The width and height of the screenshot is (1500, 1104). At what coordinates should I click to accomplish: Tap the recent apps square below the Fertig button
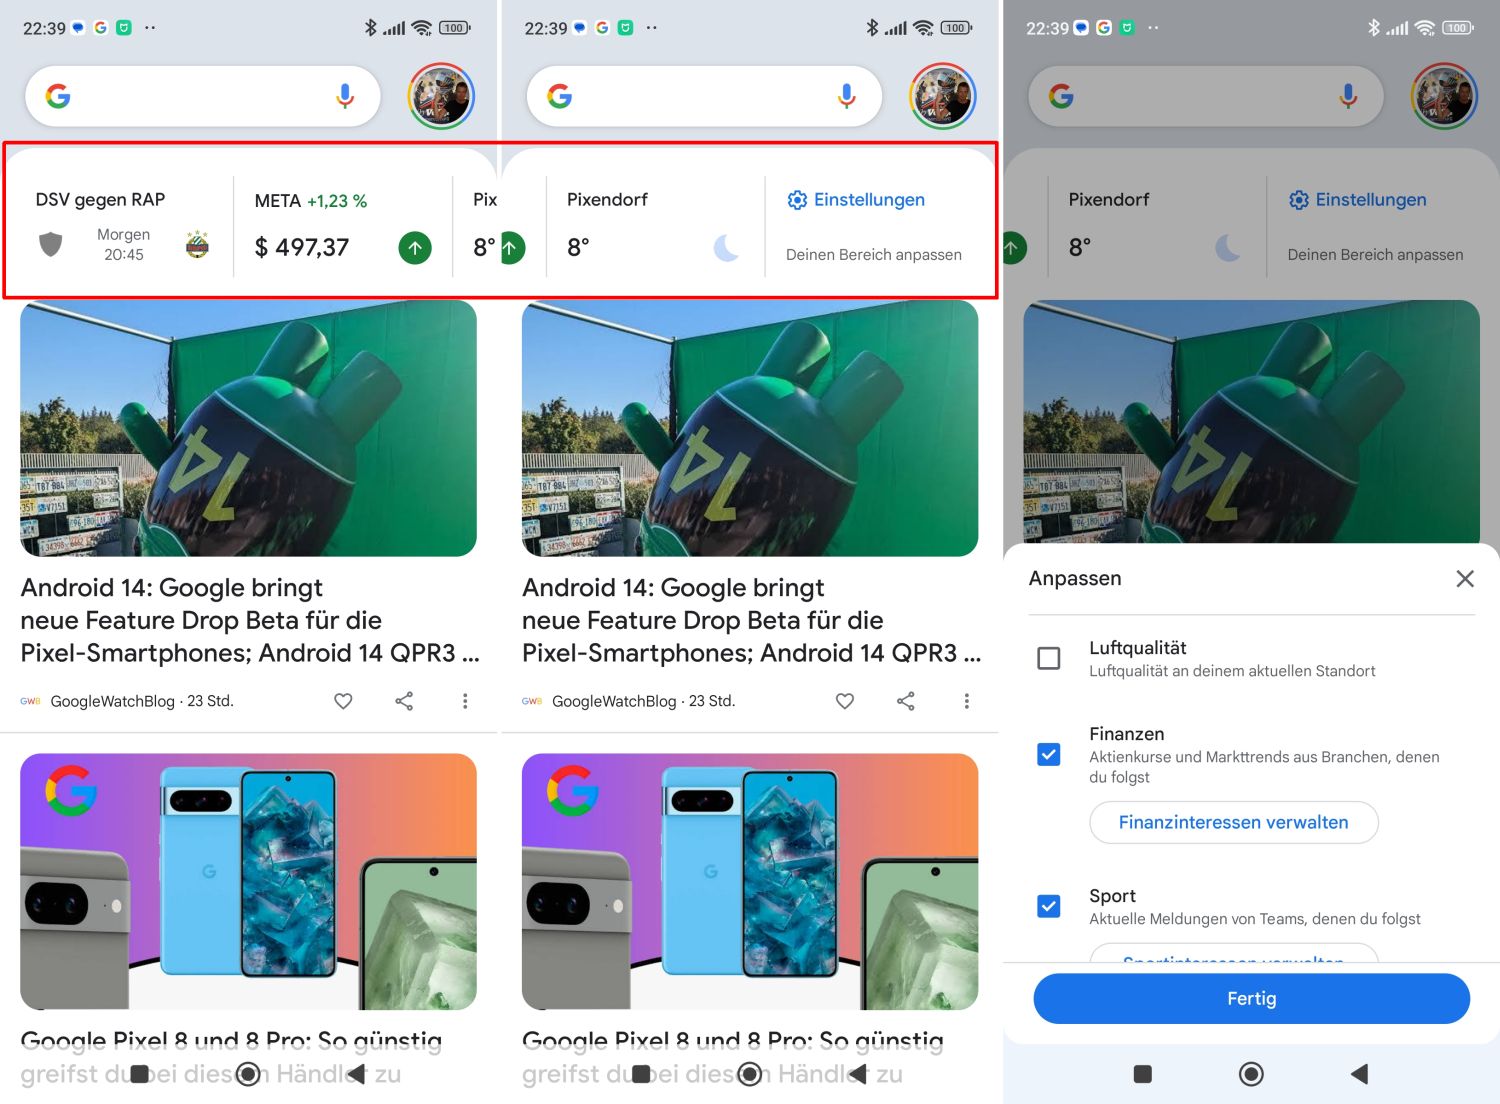tap(1143, 1074)
